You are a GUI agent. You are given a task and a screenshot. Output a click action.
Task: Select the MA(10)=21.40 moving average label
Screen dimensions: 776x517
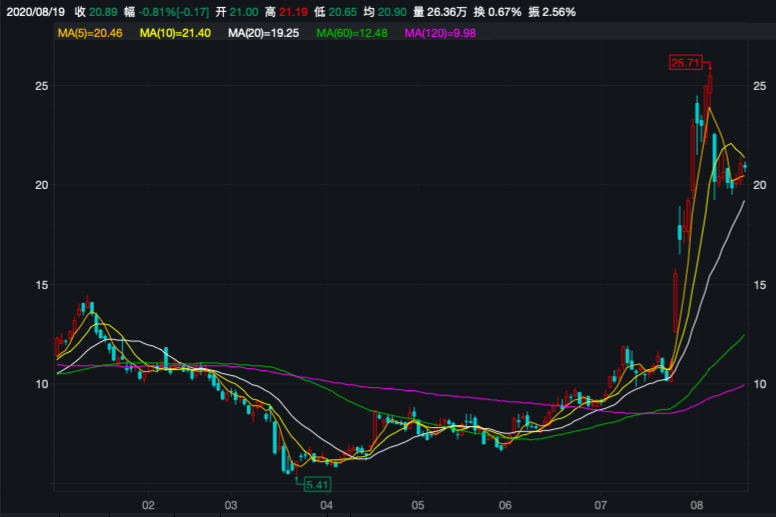(x=176, y=34)
